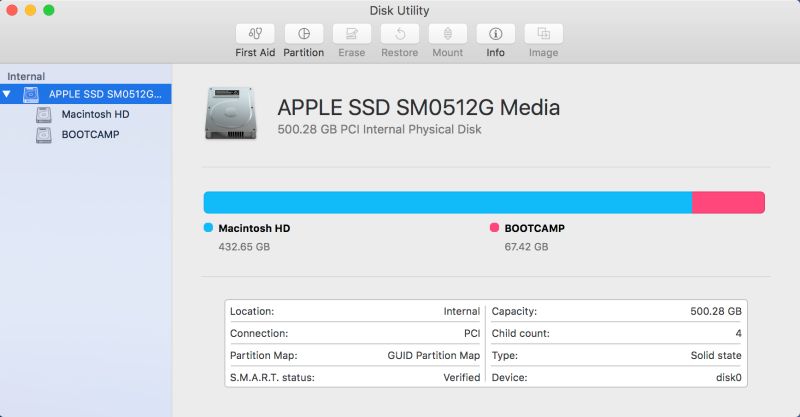This screenshot has width=800, height=417.
Task: Click the BOOTCAMP drive icon in sidebar
Action: point(44,135)
